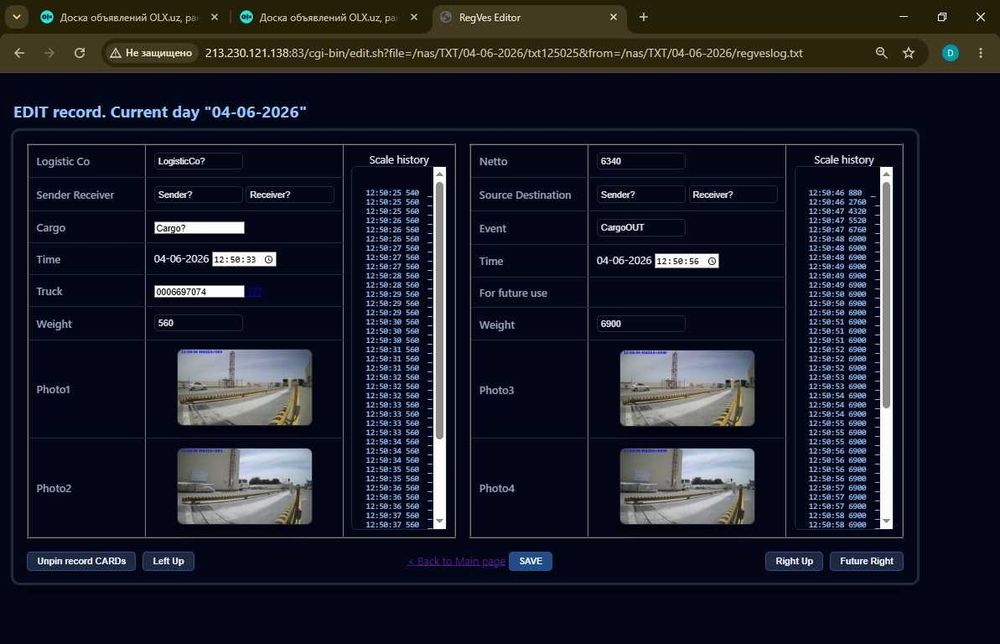Open time picker clock icon for 12:50:56

pos(712,261)
